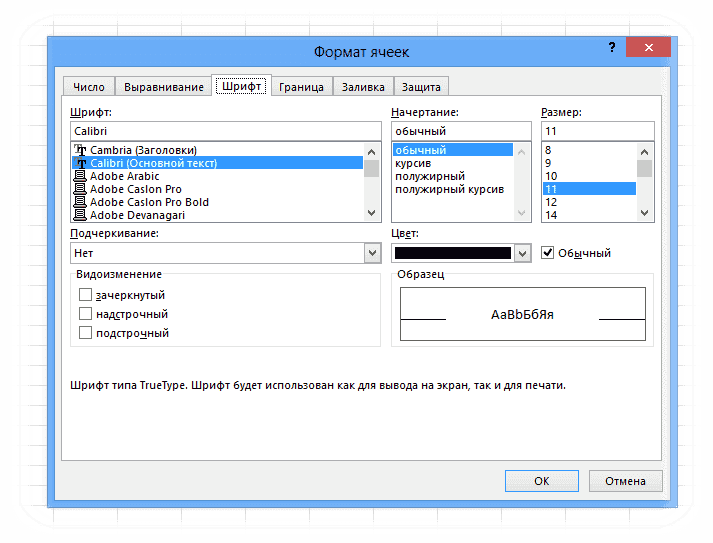Click the Отмена button
713x543 pixels.
click(x=625, y=481)
